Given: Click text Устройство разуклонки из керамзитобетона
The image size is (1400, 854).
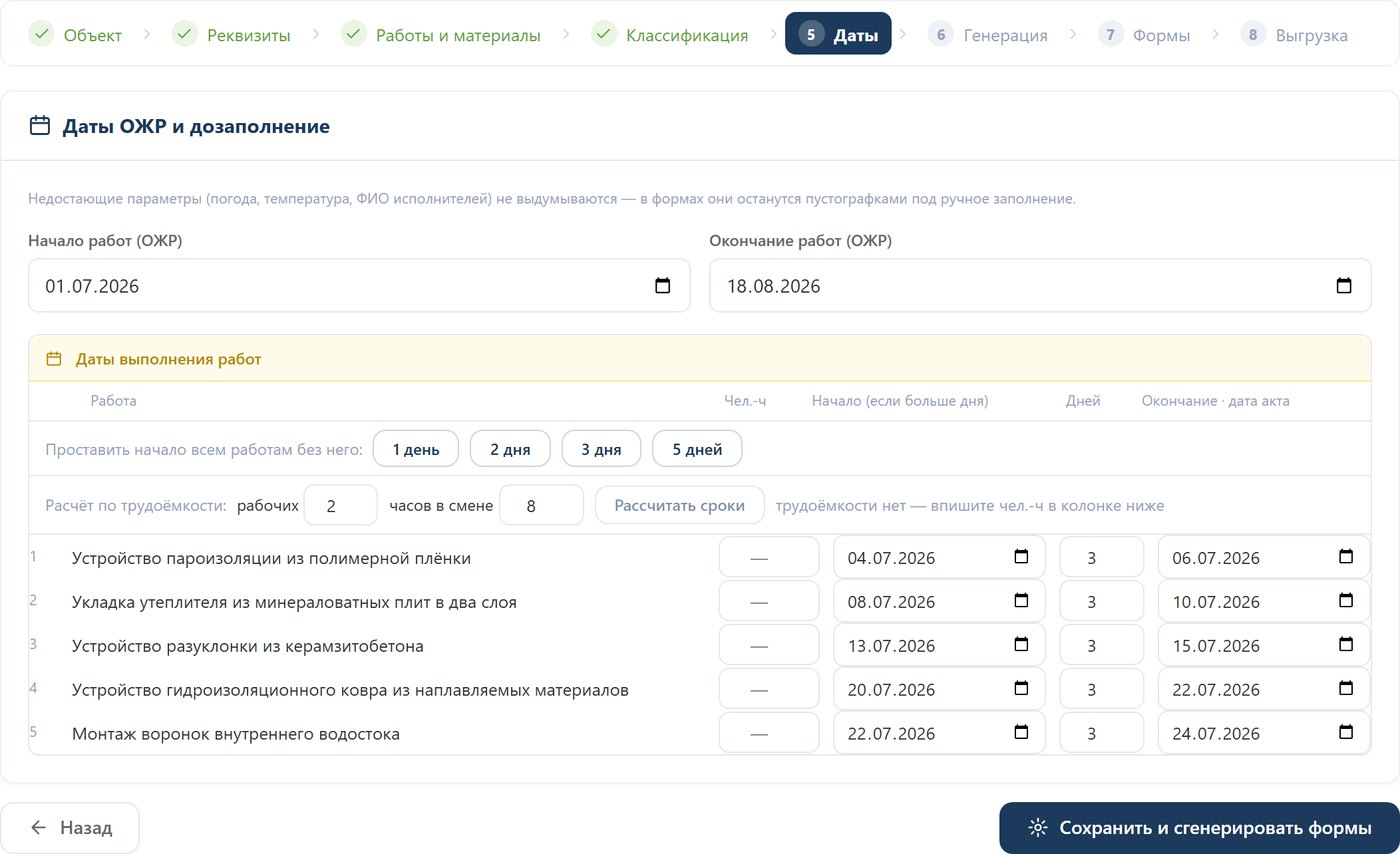Looking at the screenshot, I should click(x=248, y=646).
